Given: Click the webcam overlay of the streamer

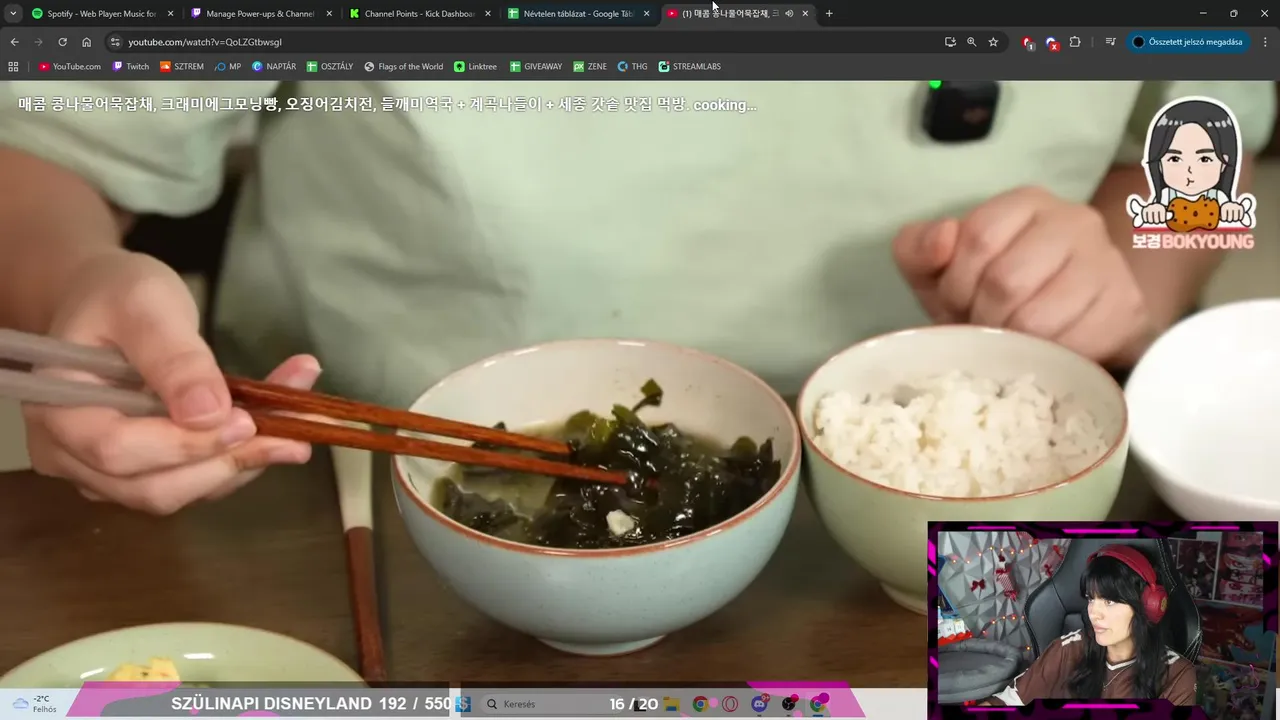Looking at the screenshot, I should (x=1102, y=620).
